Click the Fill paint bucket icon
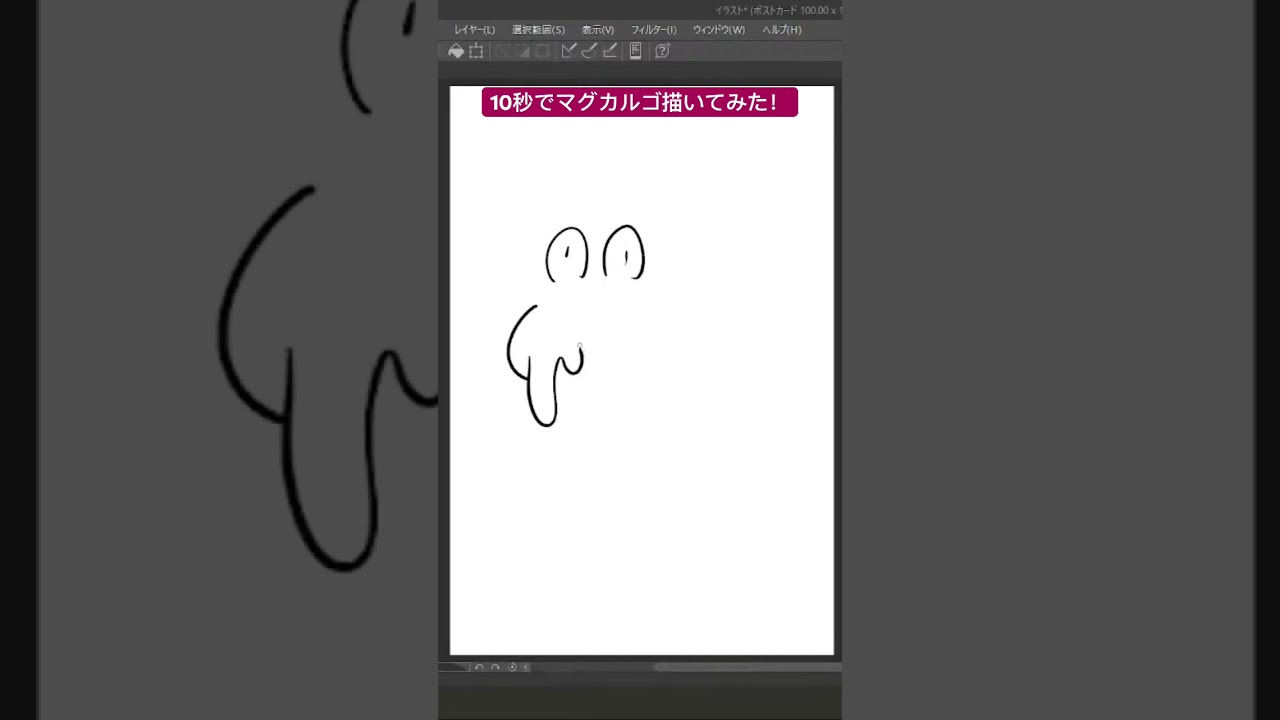The image size is (1280, 720). coord(456,51)
